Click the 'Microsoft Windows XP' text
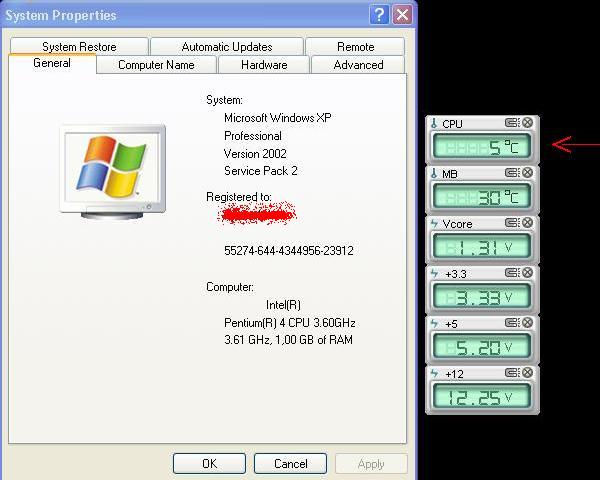 (x=277, y=118)
